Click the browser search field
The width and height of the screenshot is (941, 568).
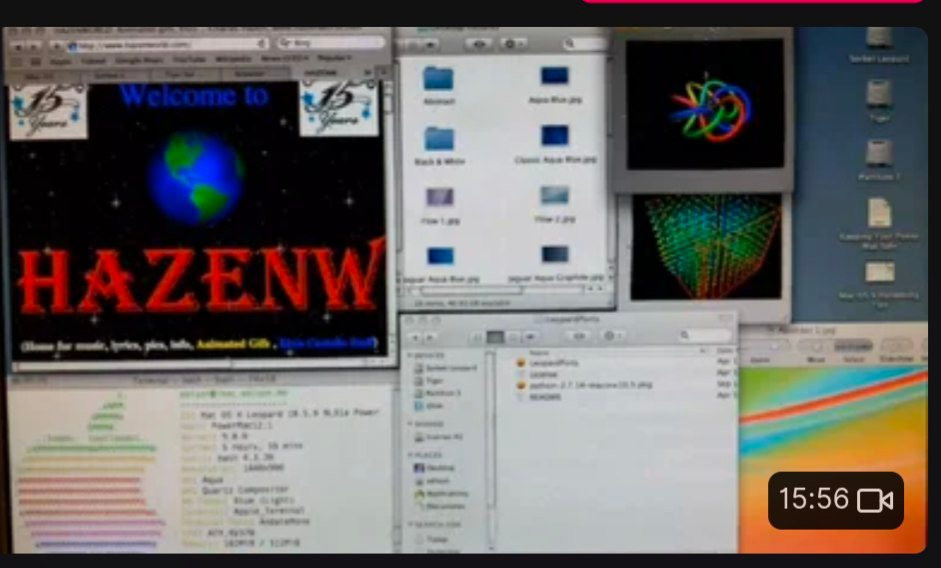pos(330,44)
